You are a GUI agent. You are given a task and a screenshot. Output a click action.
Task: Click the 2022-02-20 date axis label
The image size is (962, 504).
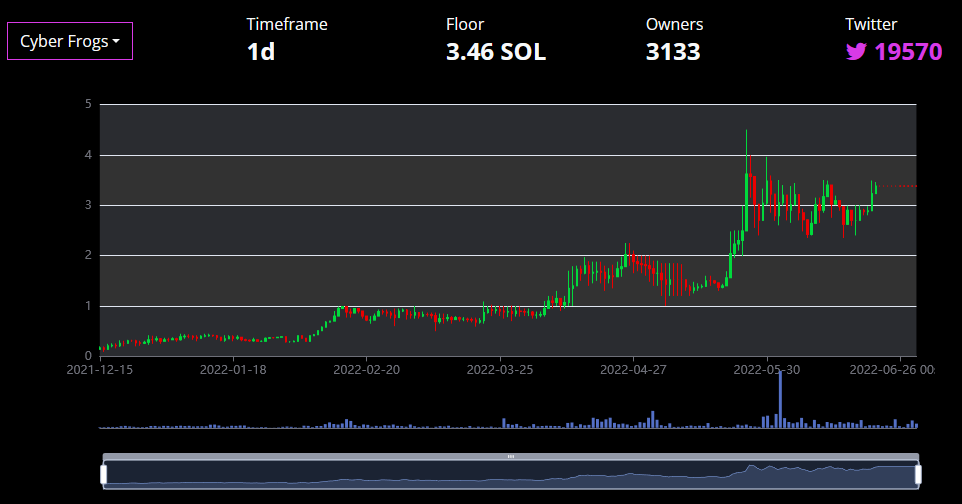[366, 370]
